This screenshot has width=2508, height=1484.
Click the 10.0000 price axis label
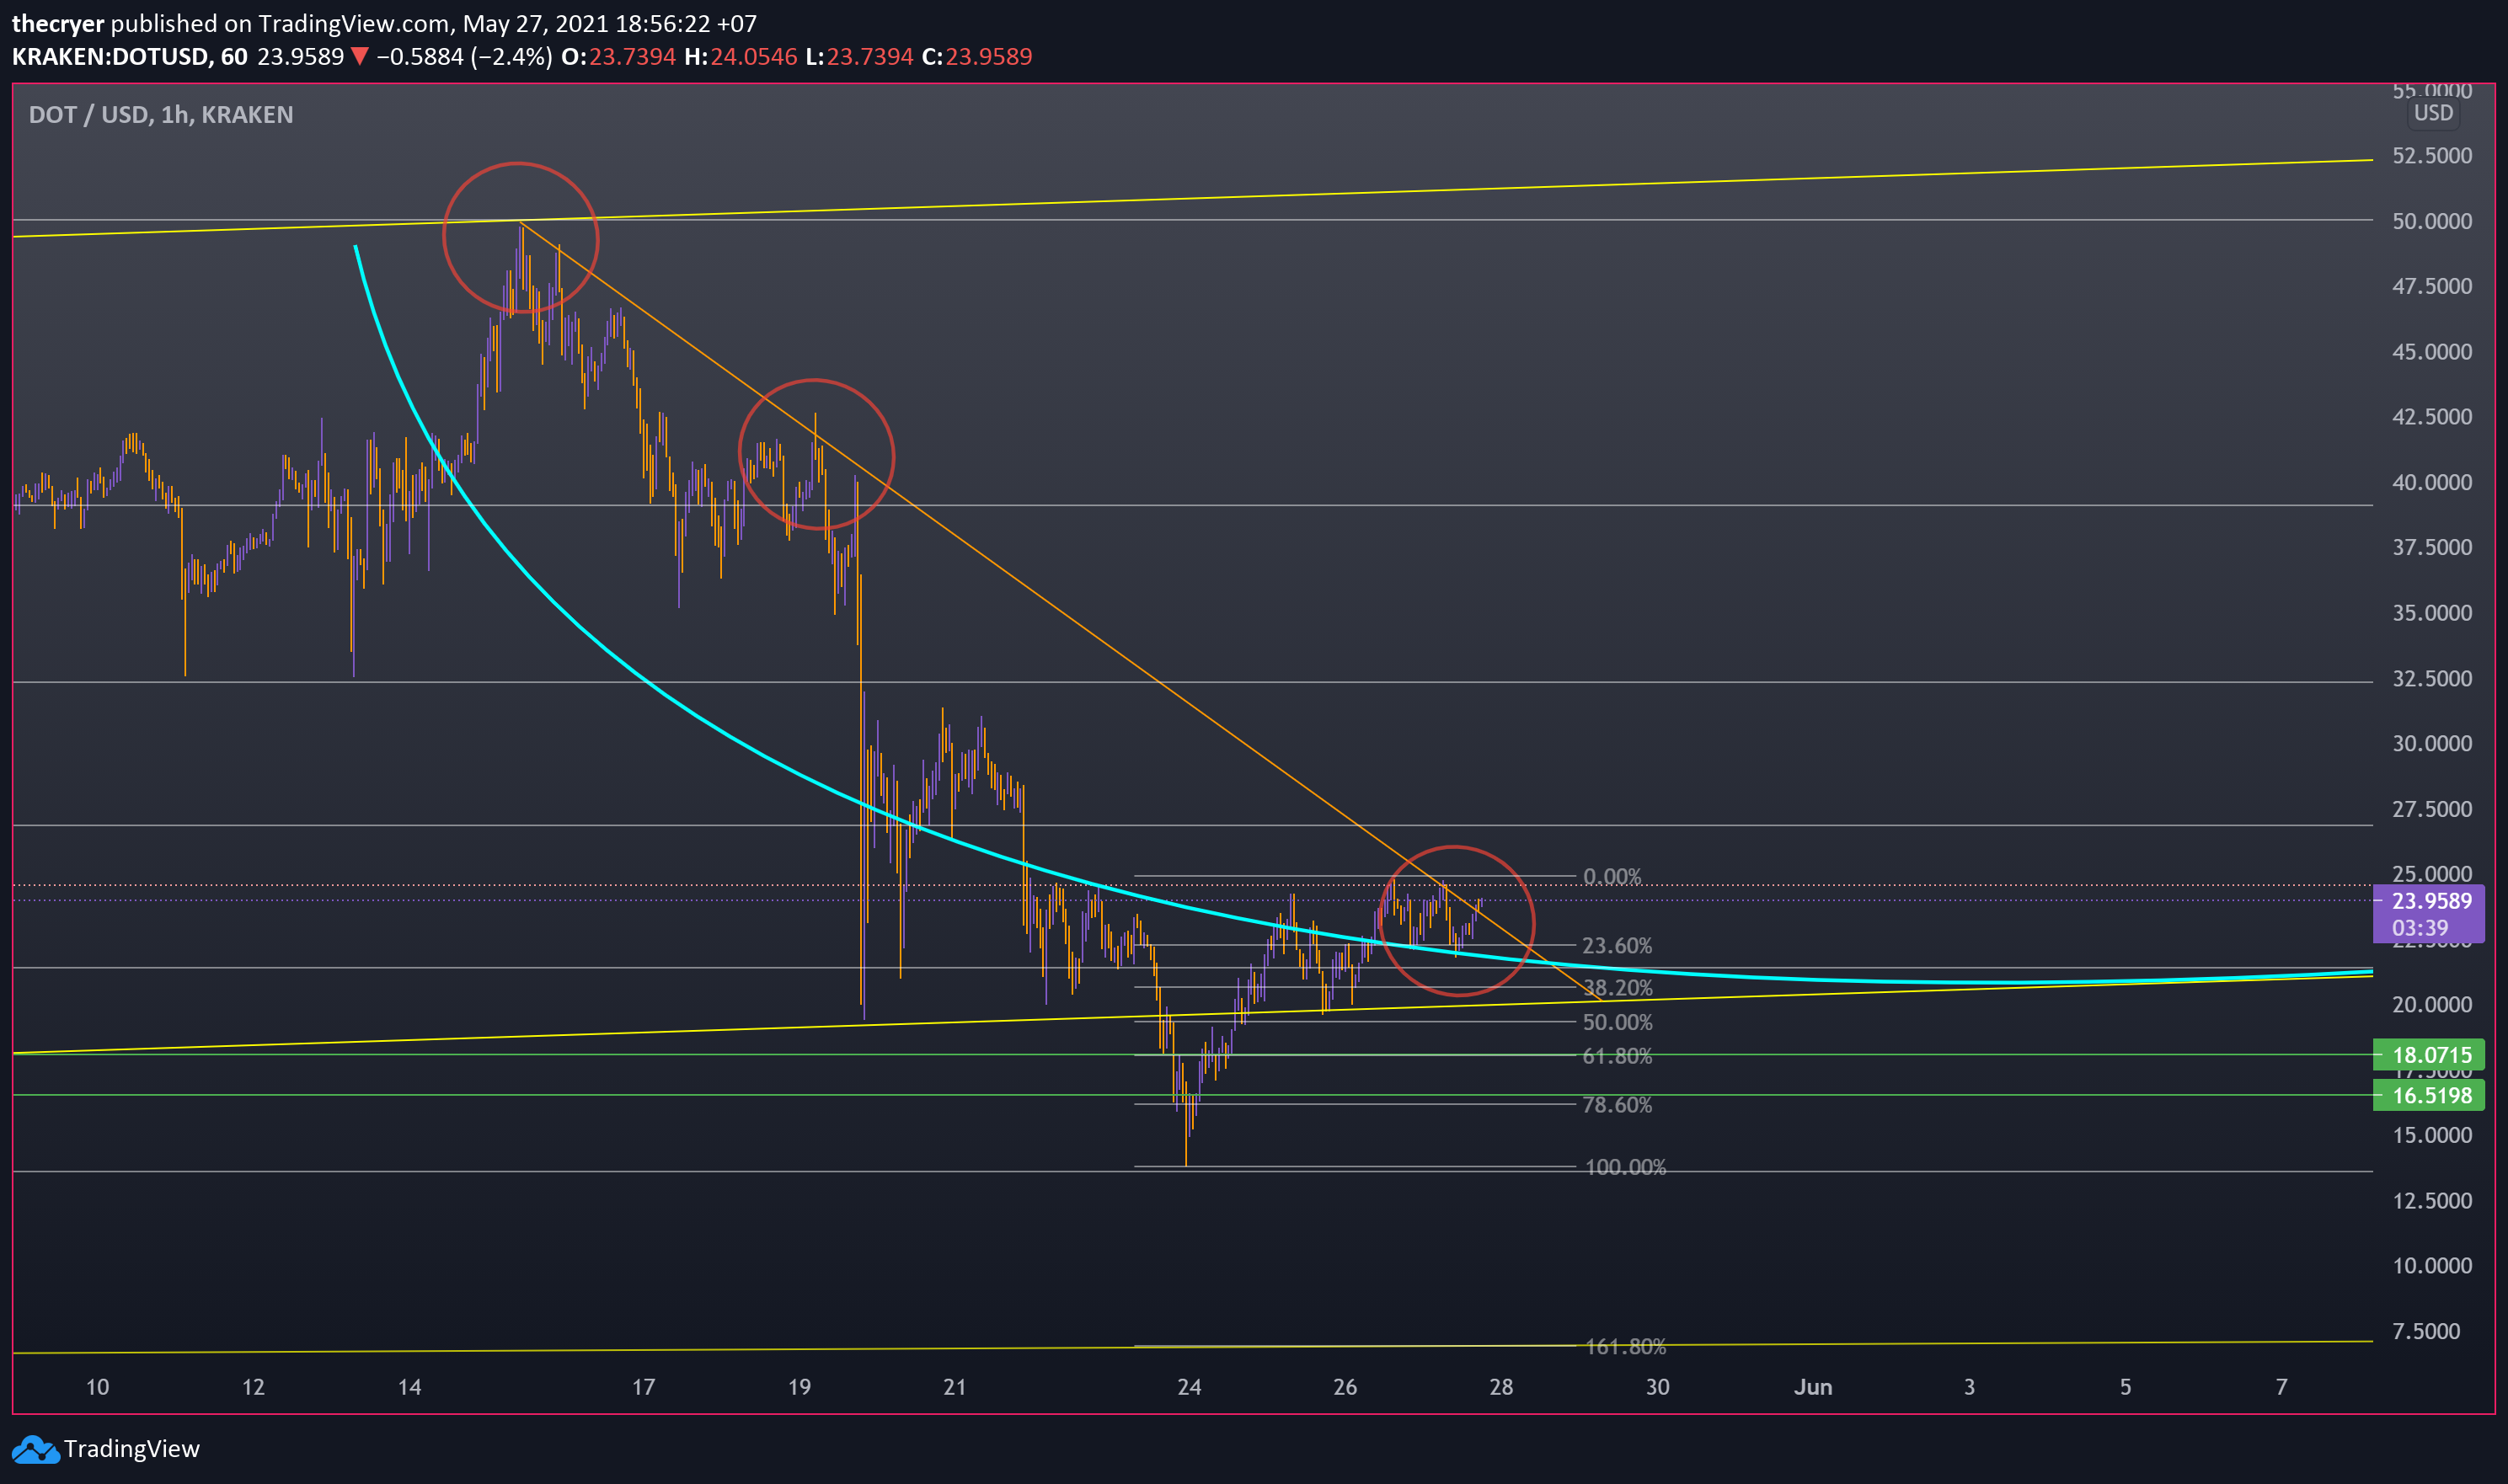2432,1265
